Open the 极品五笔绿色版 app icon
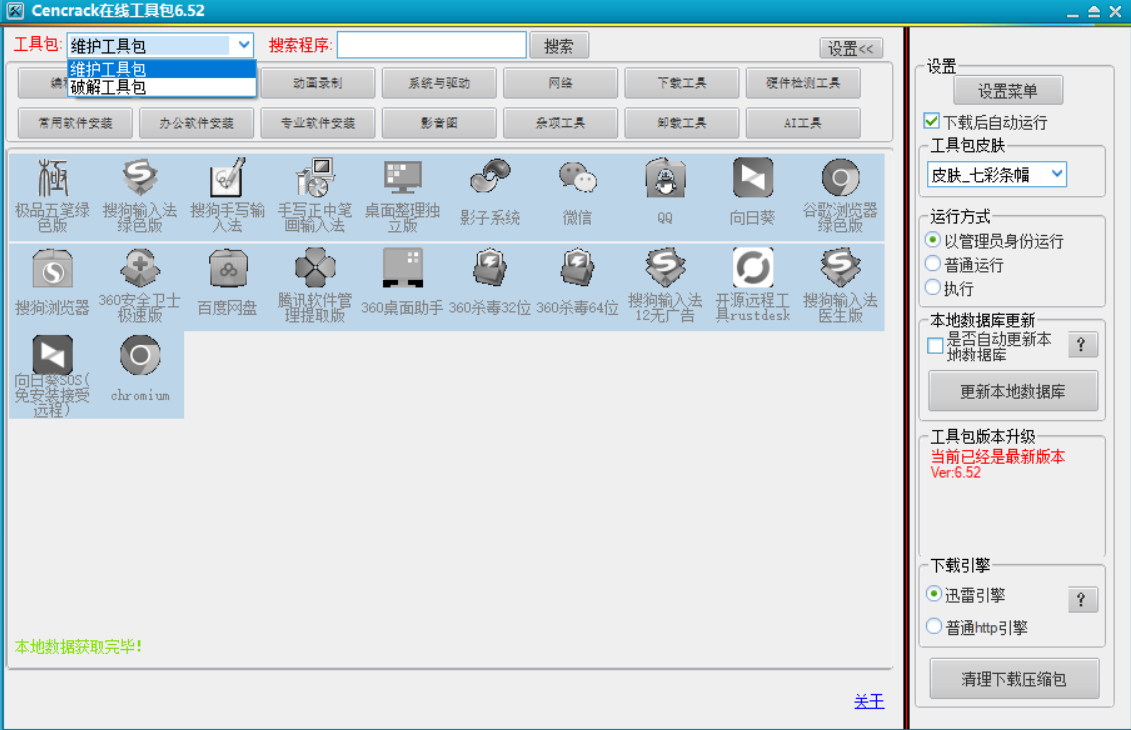Viewport: 1131px width, 730px height. click(x=53, y=177)
